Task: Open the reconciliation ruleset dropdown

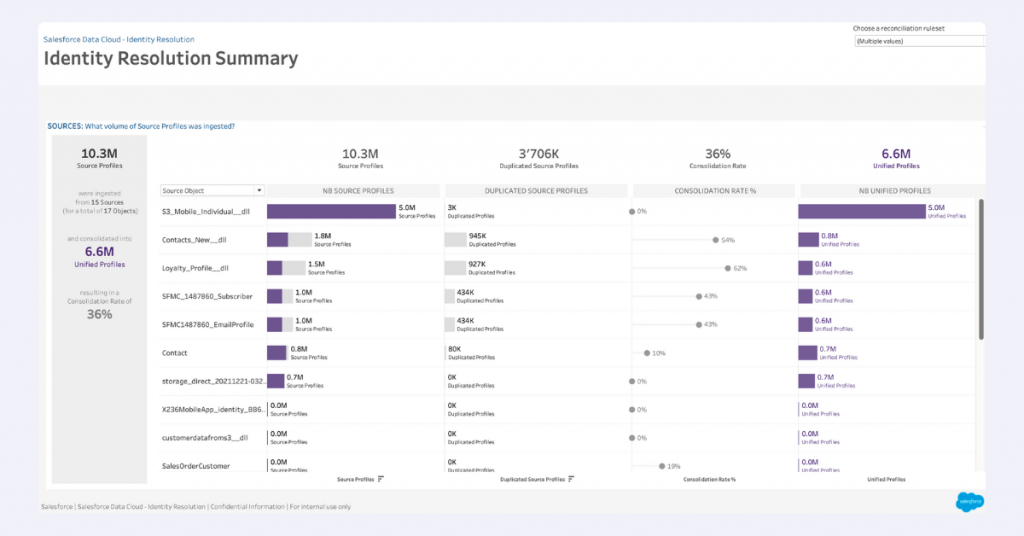Action: 919,41
